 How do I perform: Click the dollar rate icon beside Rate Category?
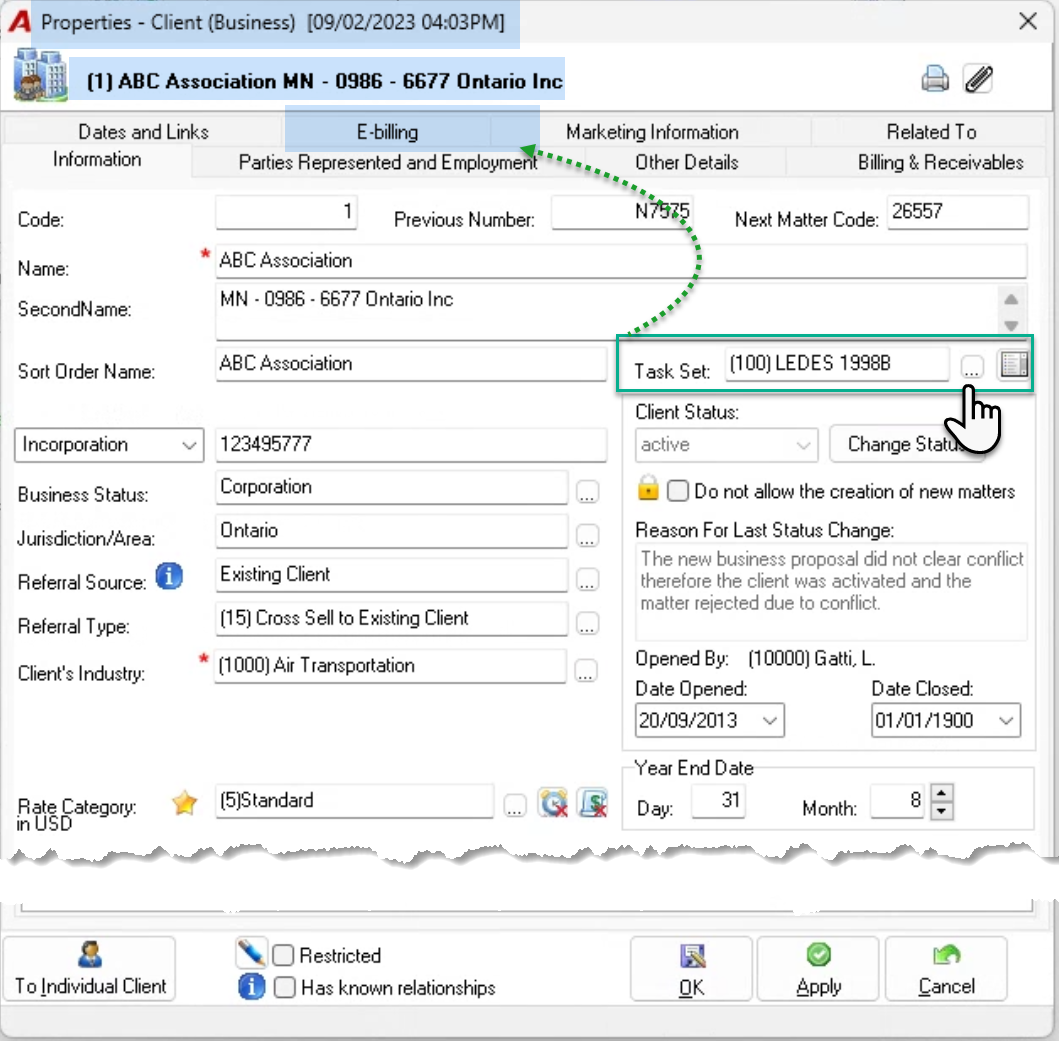593,802
